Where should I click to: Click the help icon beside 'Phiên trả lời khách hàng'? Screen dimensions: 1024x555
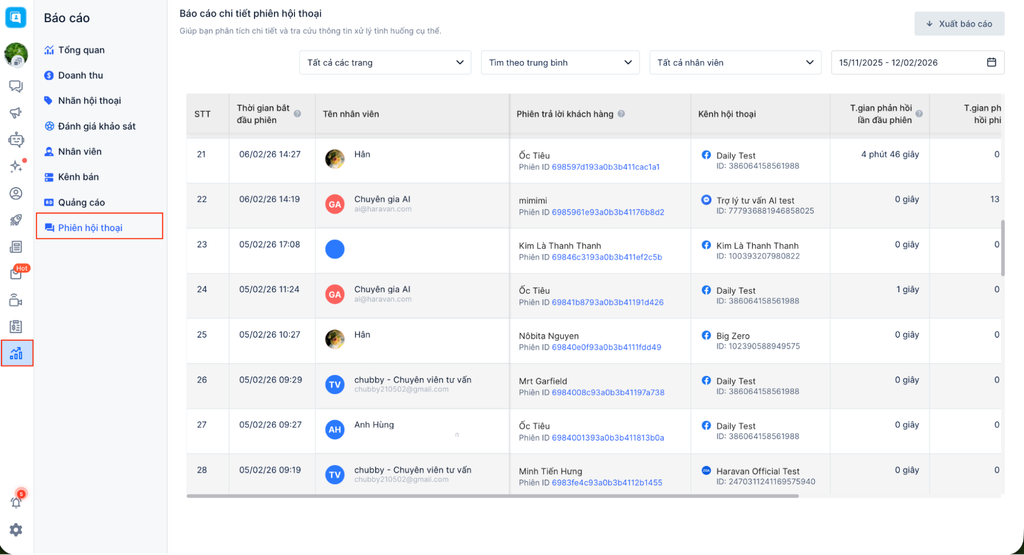[622, 114]
